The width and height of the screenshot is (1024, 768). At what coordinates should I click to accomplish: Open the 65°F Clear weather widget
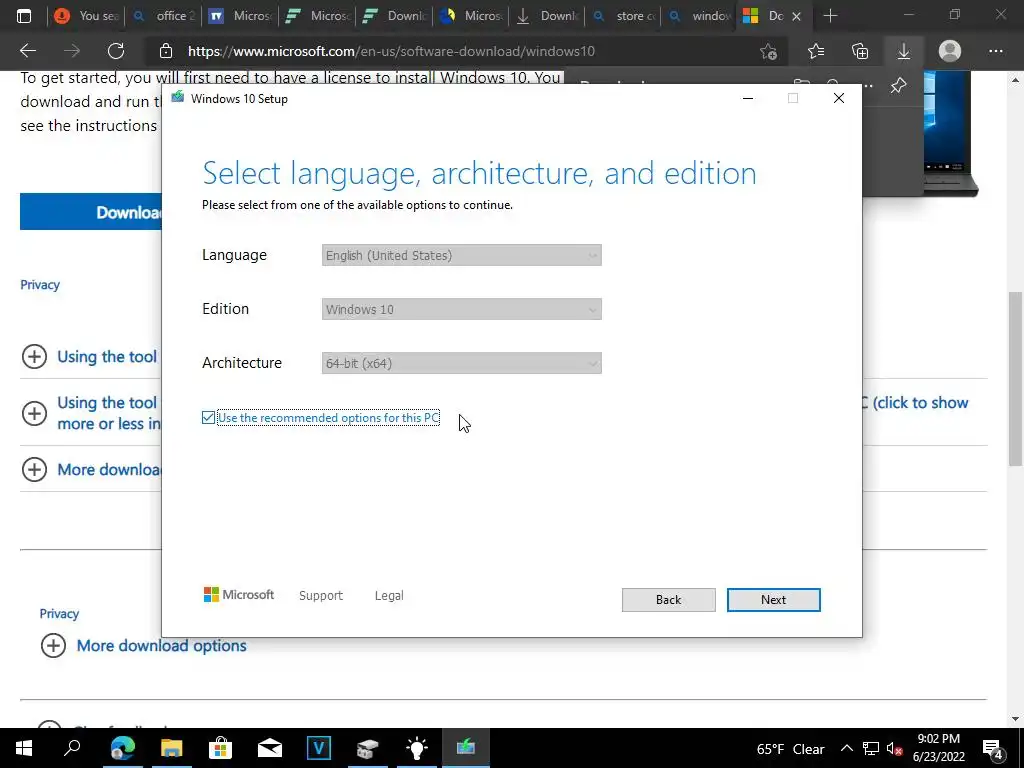[790, 749]
